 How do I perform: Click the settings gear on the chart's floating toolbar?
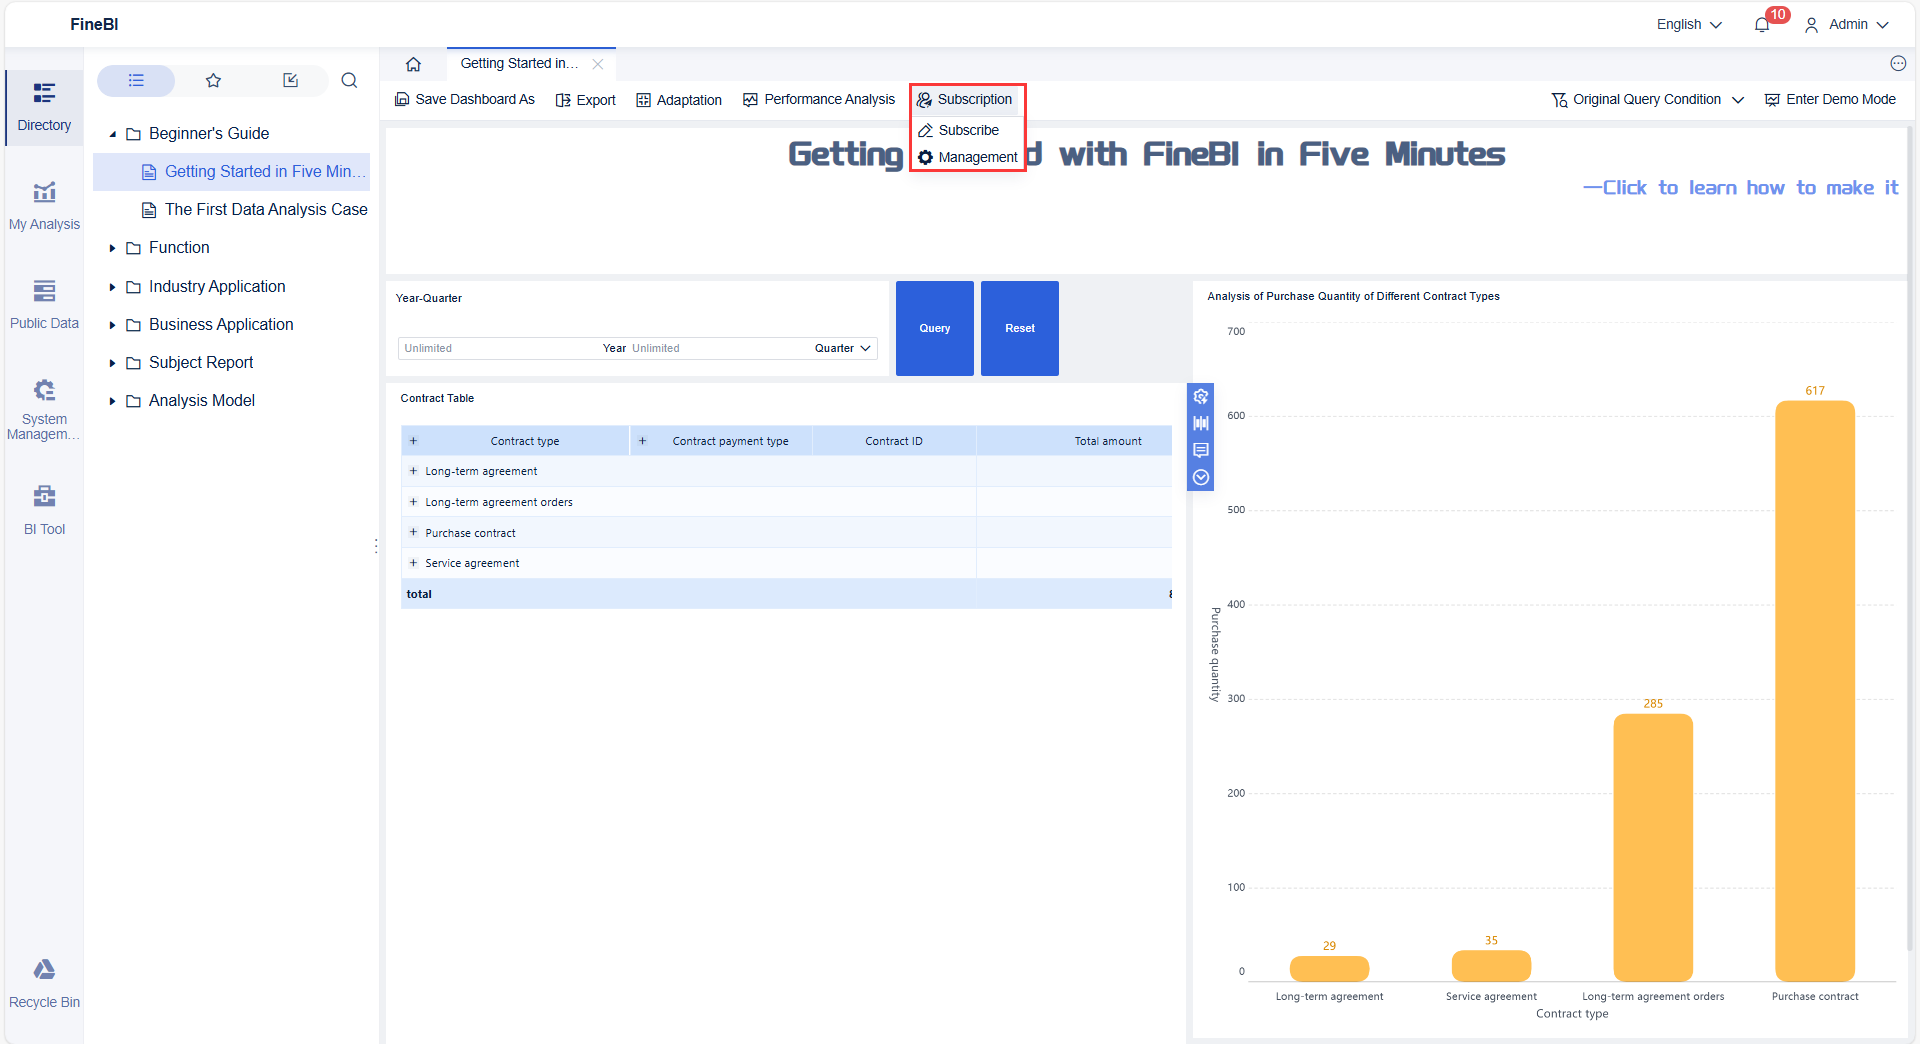pos(1200,396)
